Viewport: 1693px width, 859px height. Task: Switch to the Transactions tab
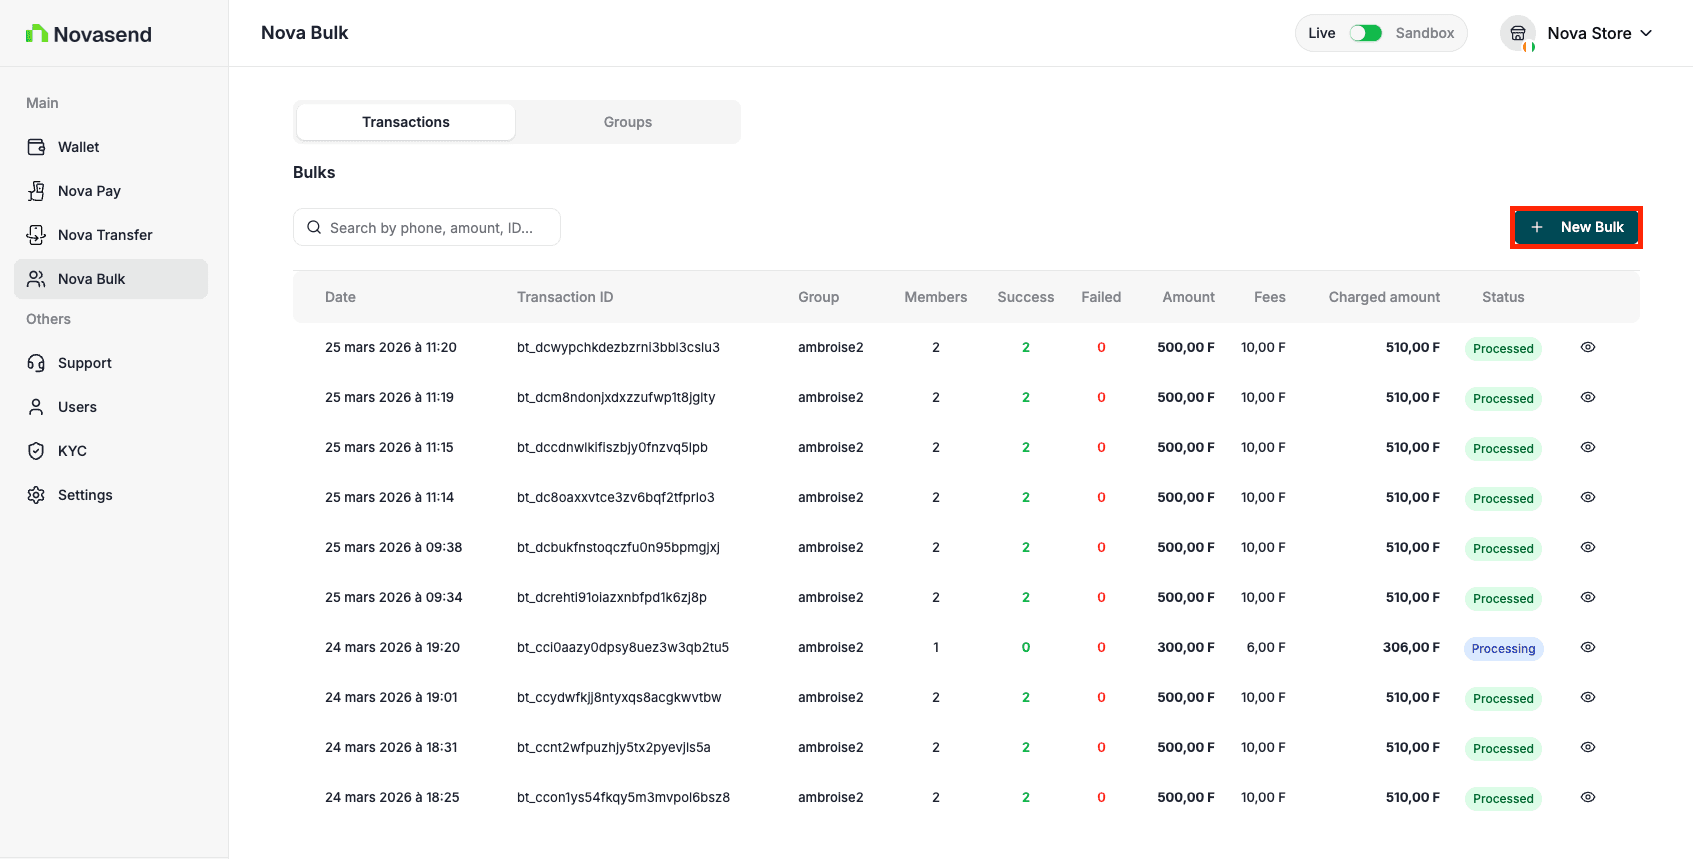(x=406, y=122)
